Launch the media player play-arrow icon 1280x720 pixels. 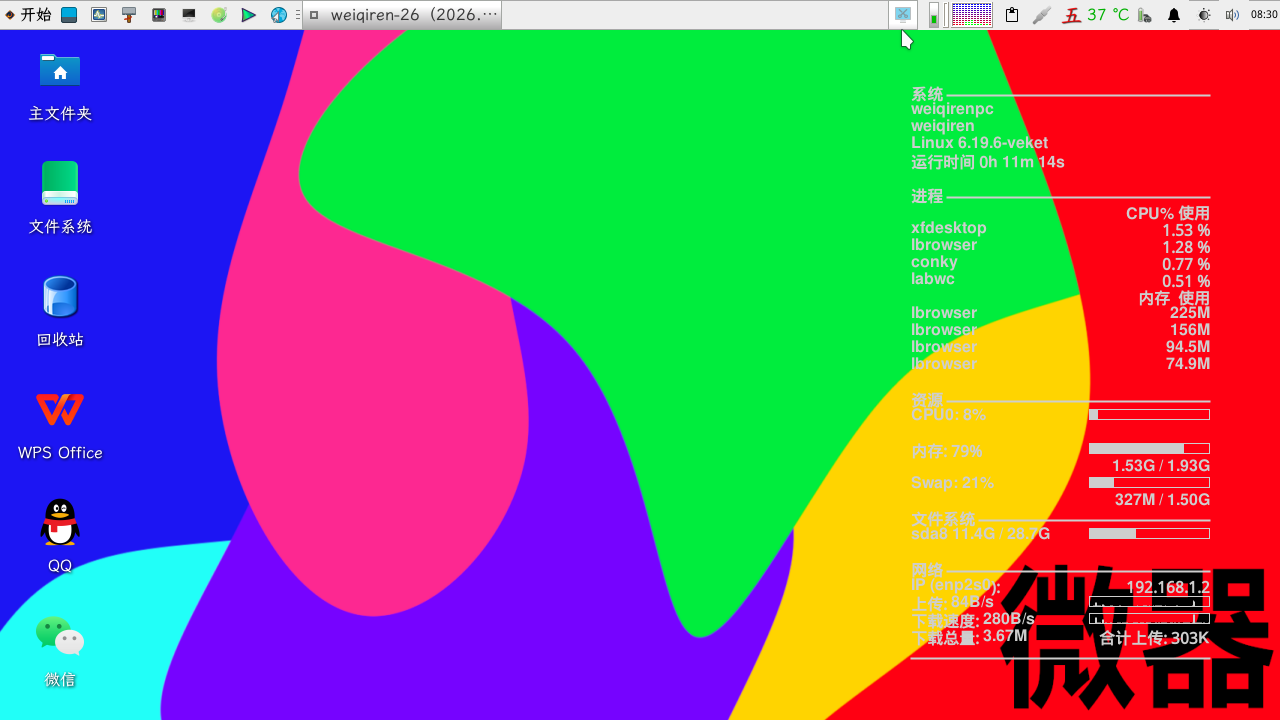[249, 15]
